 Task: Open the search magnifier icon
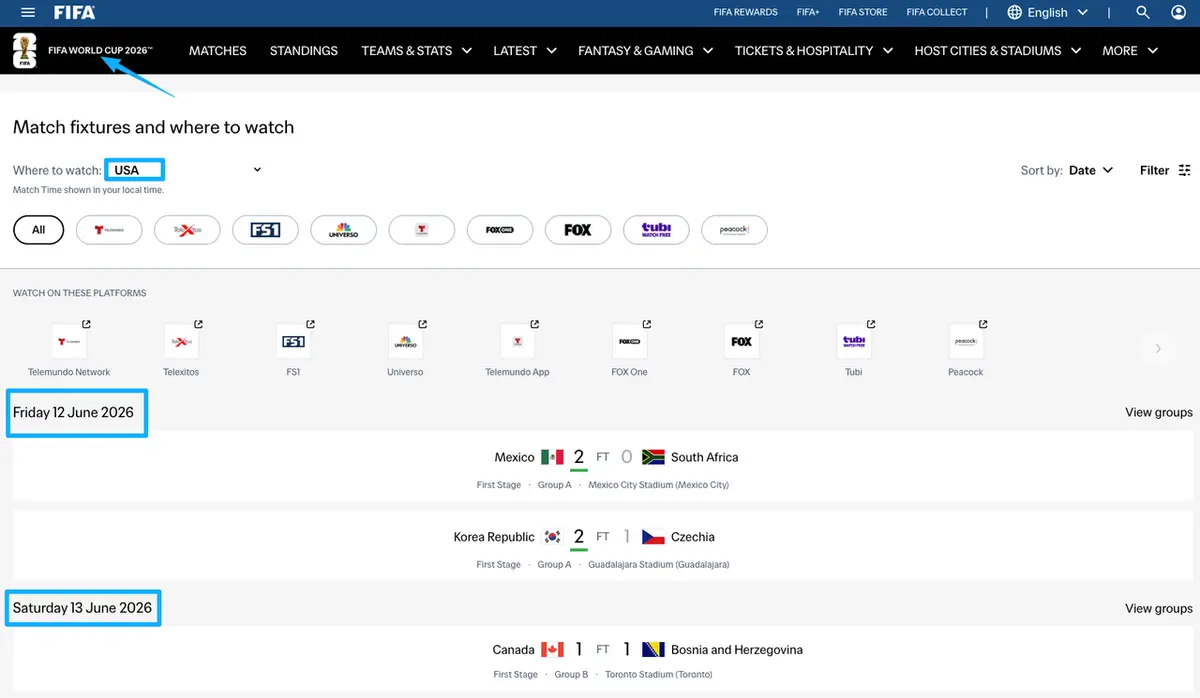[x=1143, y=13]
